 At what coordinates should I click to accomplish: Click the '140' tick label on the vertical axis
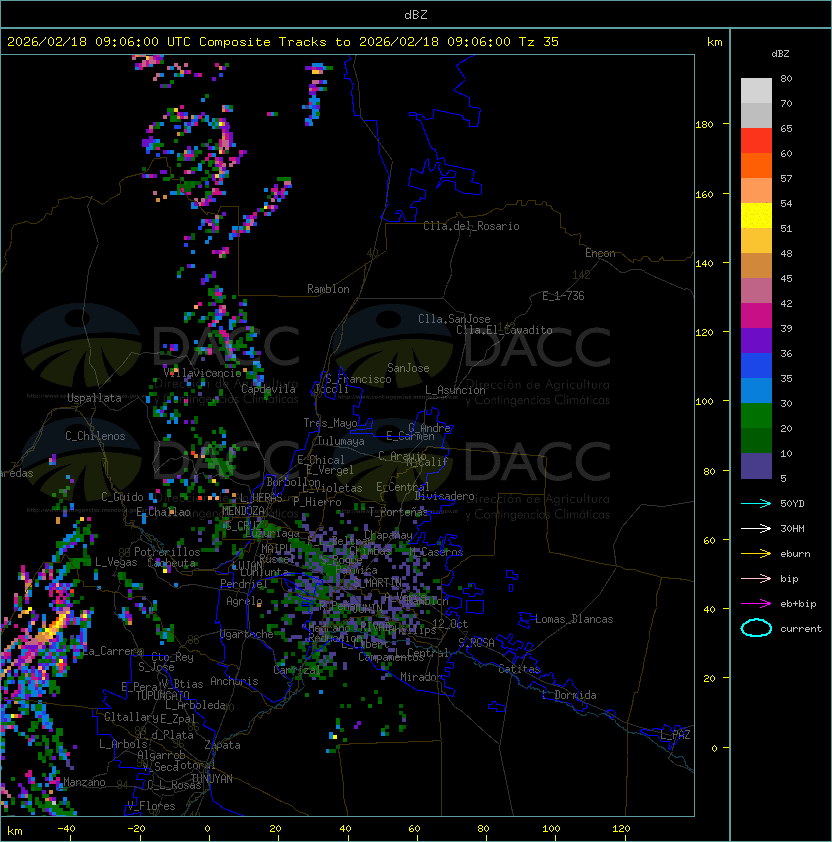pos(704,264)
